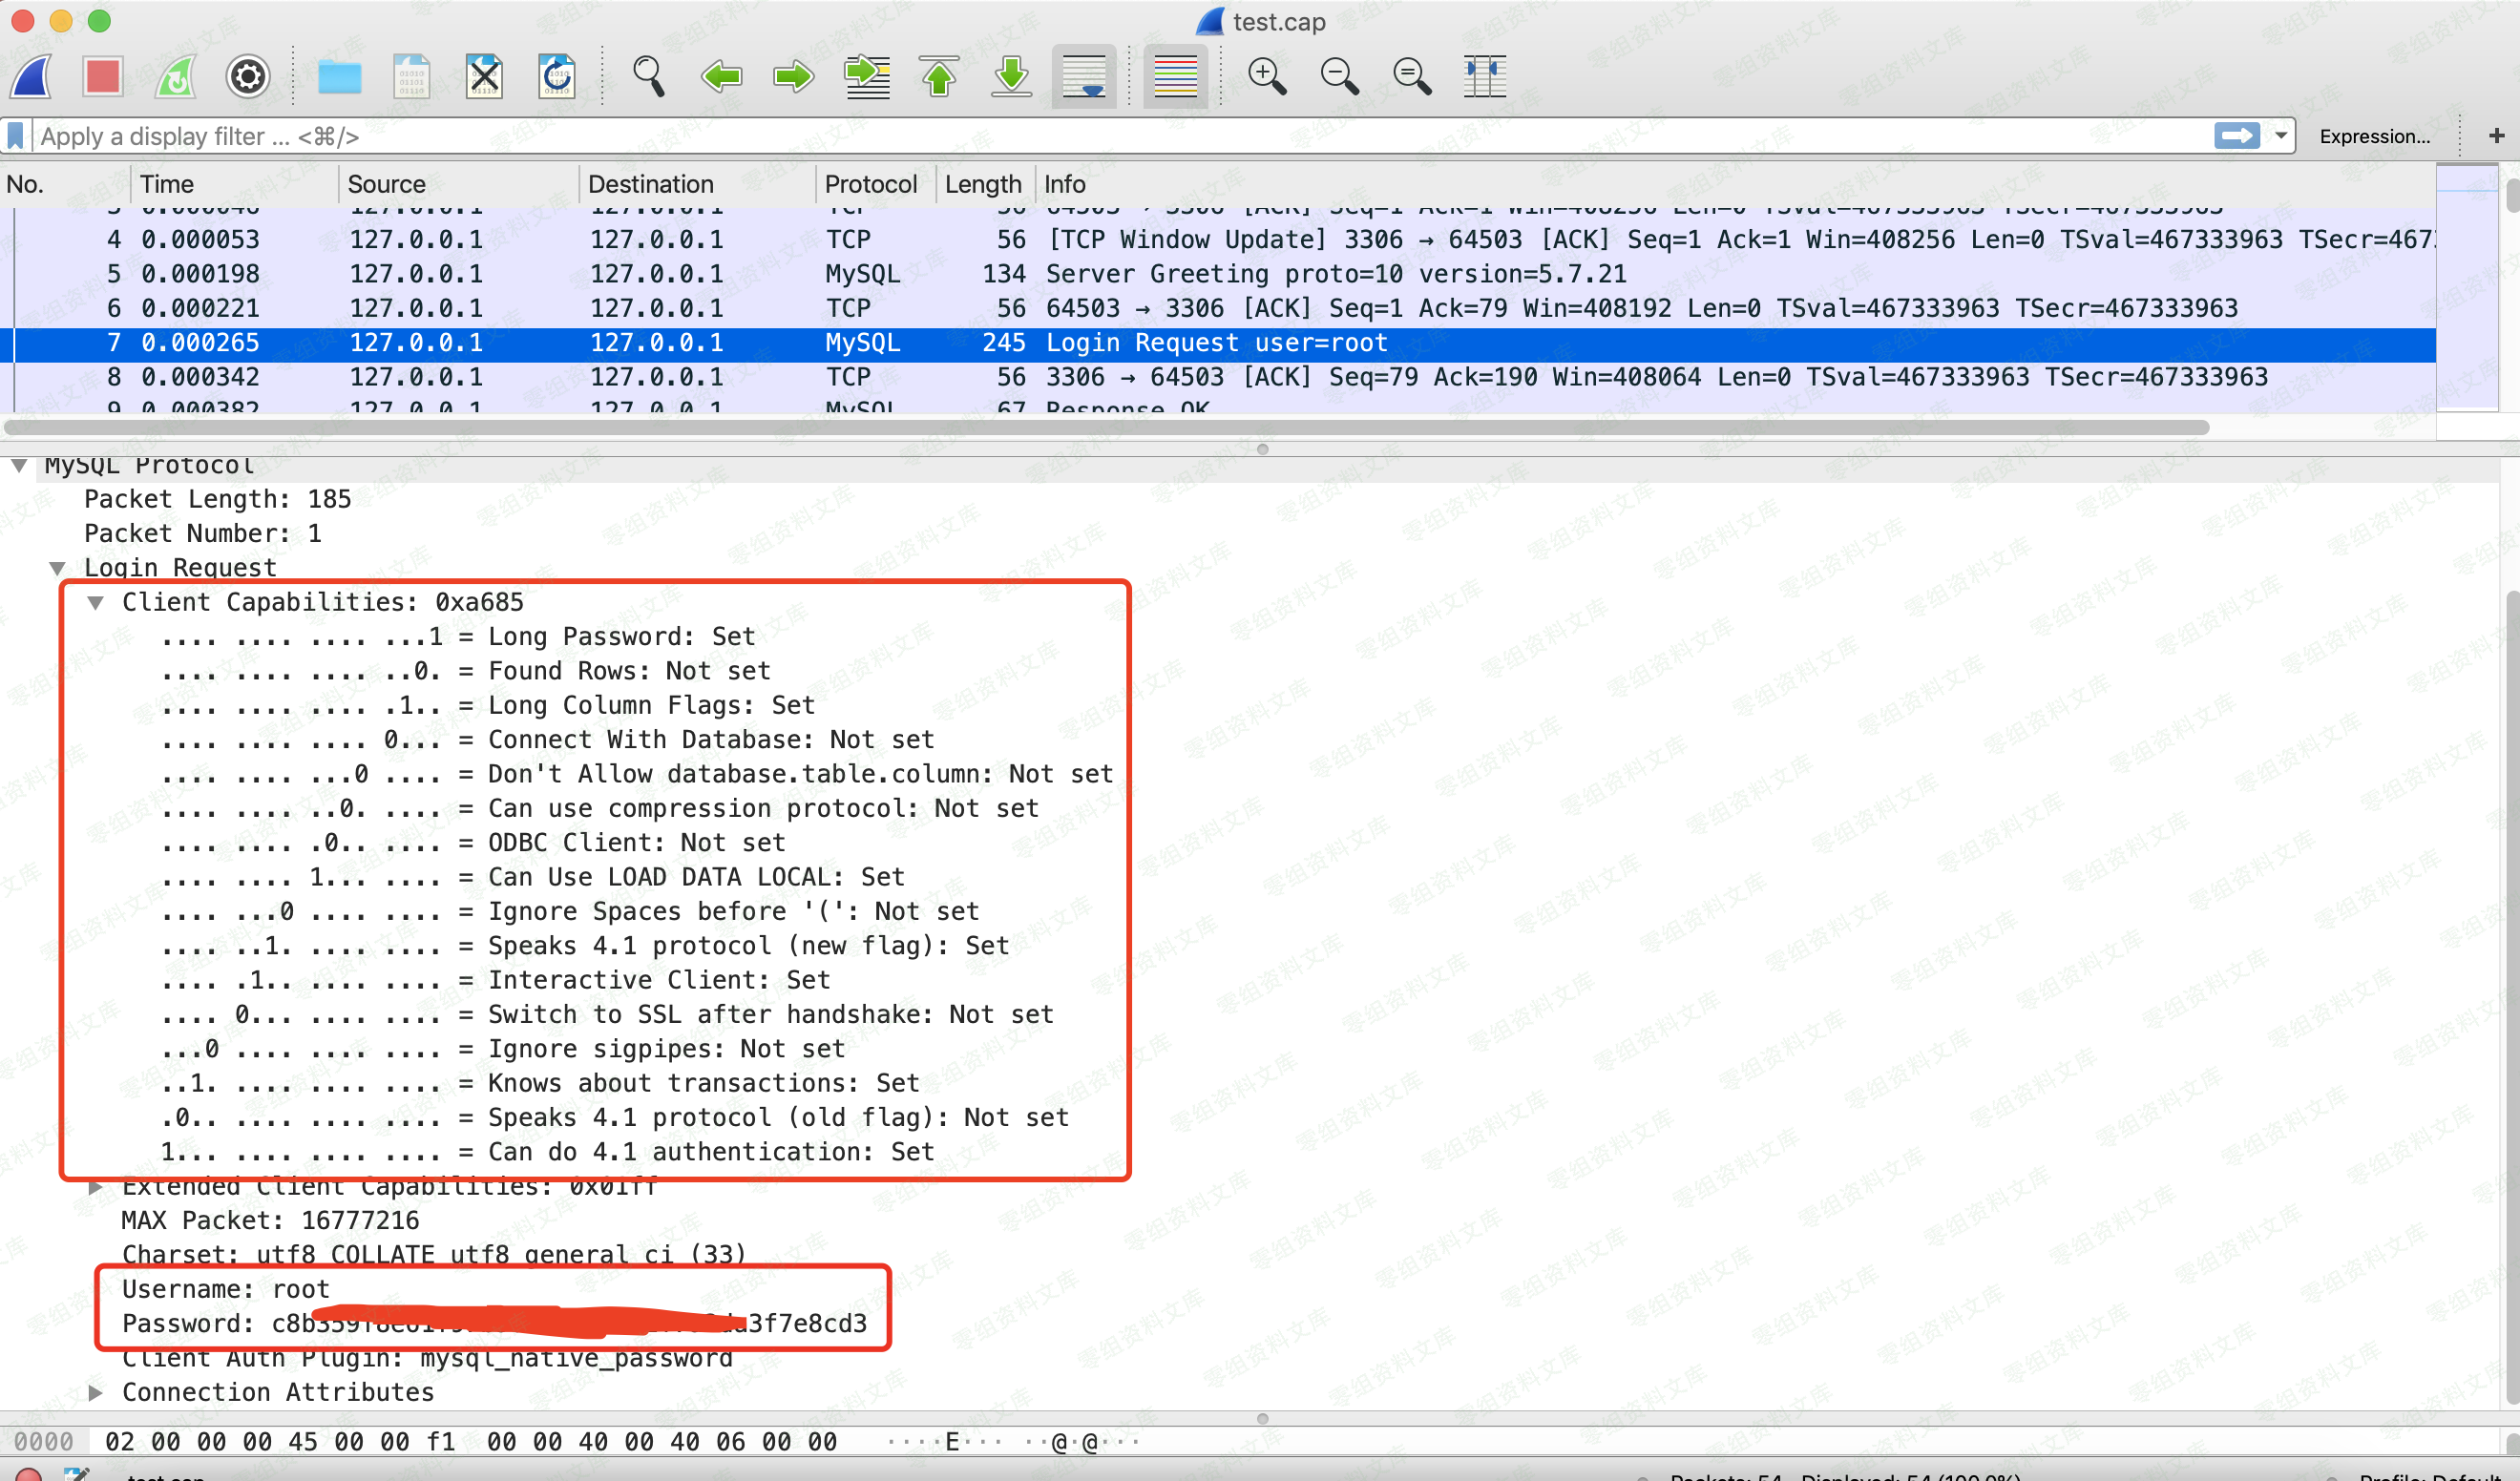Viewport: 2520px width, 1481px height.
Task: Click the Expression… button
Action: (x=2374, y=136)
